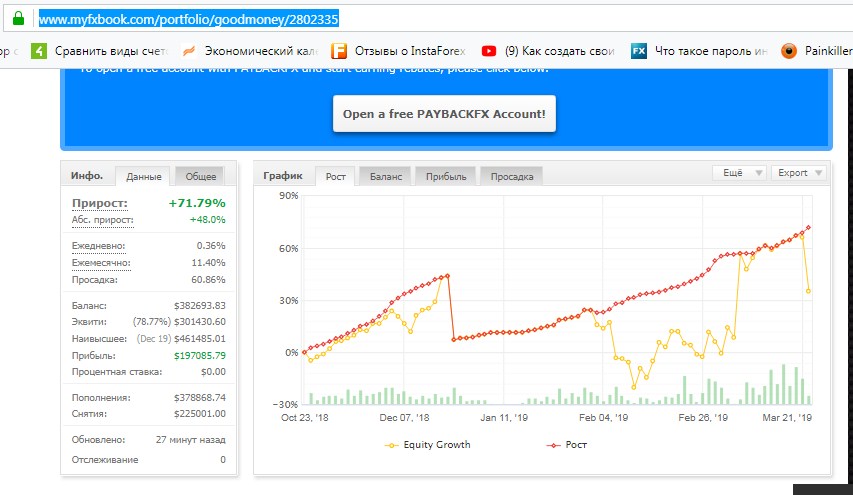Click the $461485.01 highest value

coord(200,339)
